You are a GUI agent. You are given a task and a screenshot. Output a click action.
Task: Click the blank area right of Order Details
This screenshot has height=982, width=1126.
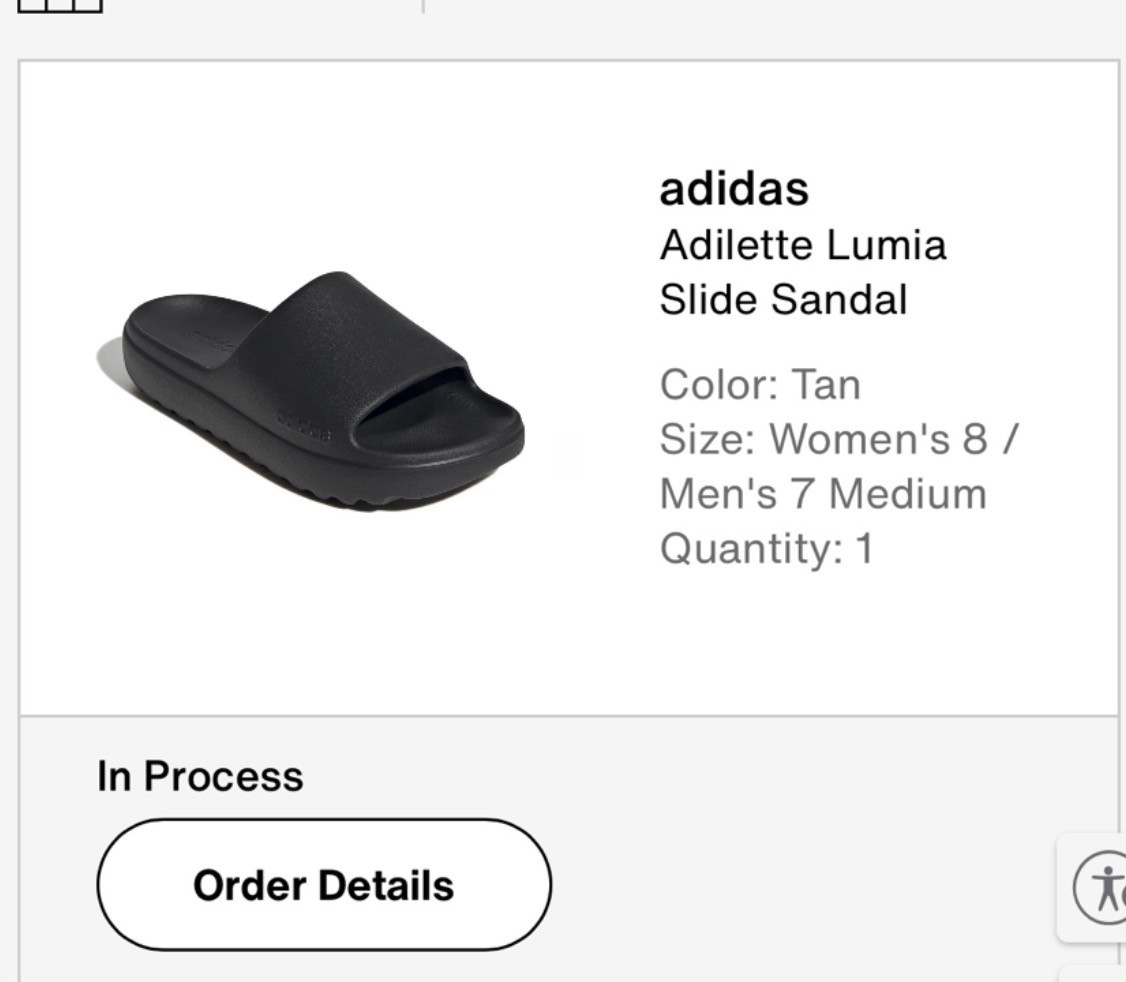point(800,885)
